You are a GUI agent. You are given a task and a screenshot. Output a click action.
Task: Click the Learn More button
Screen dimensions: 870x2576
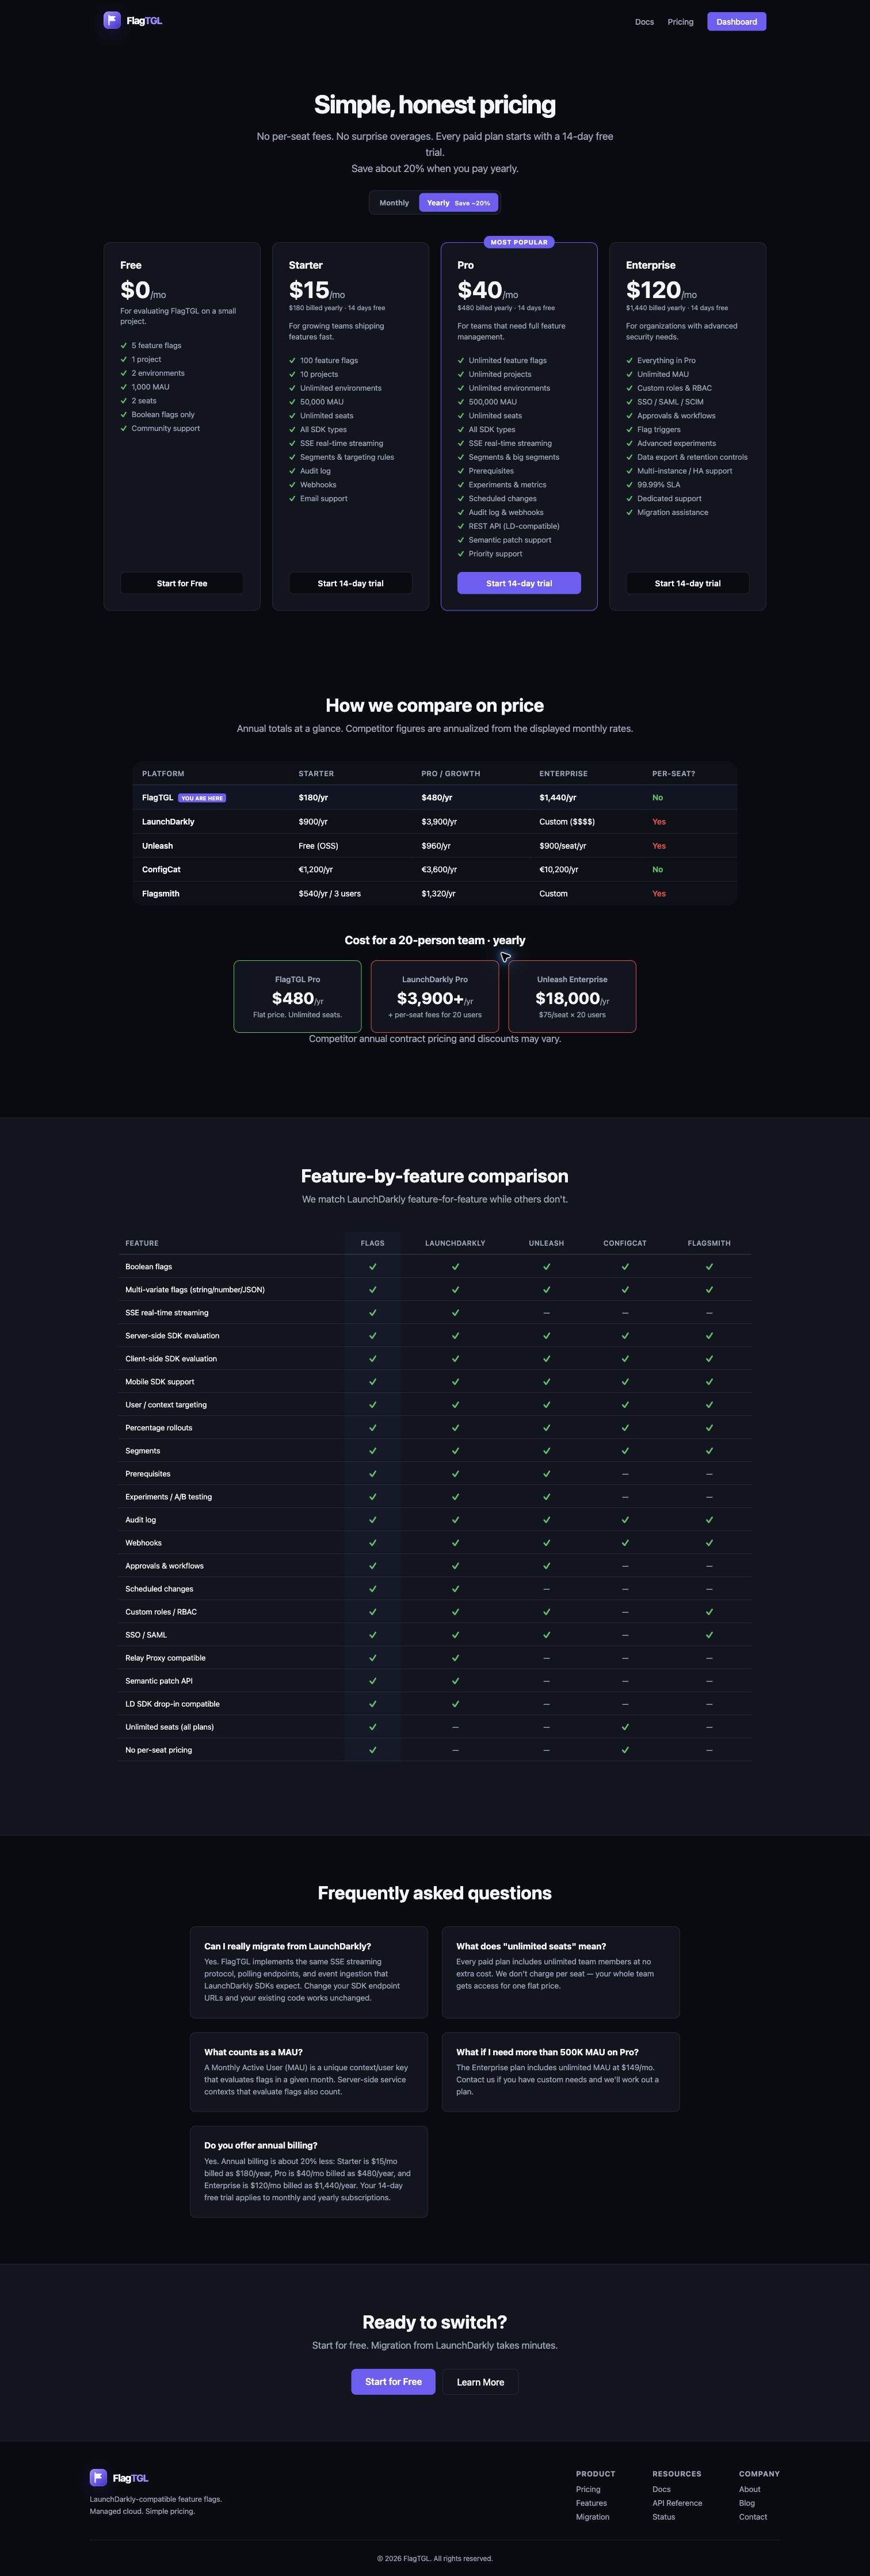click(x=480, y=2382)
